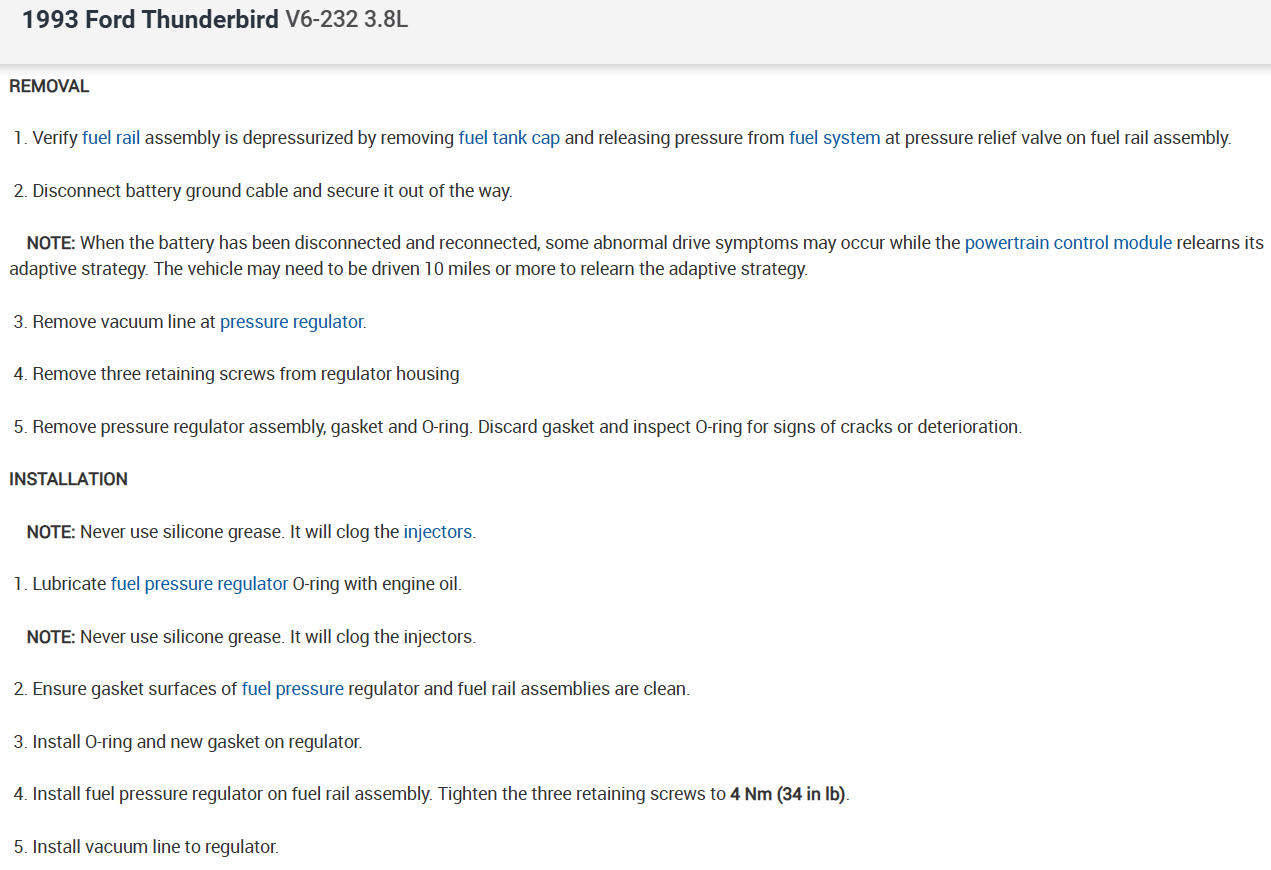Follow the "injectors" link in the installation note

(437, 532)
